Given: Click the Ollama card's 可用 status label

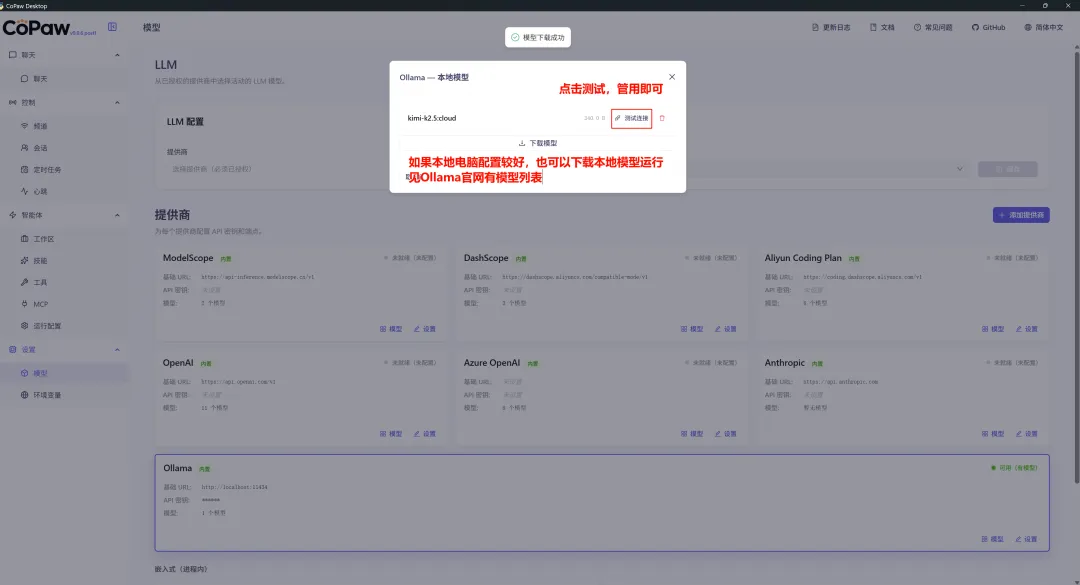Looking at the screenshot, I should (x=1014, y=469).
